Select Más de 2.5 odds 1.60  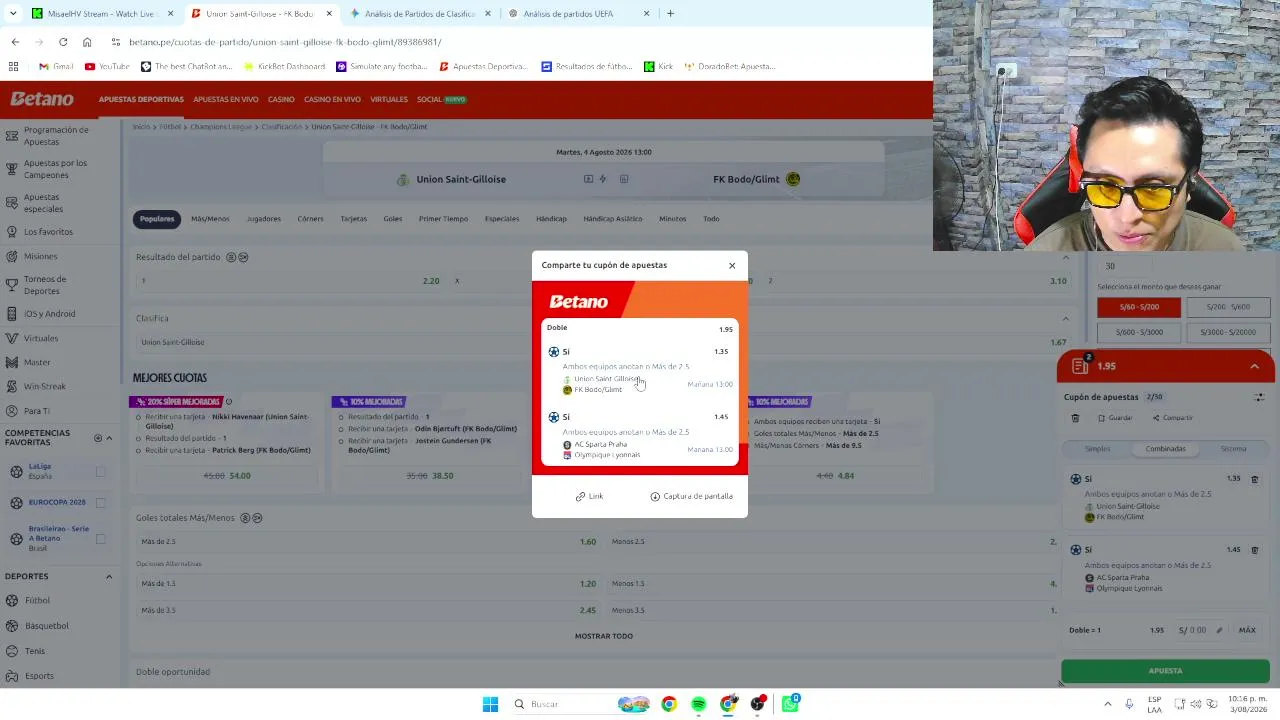click(368, 542)
